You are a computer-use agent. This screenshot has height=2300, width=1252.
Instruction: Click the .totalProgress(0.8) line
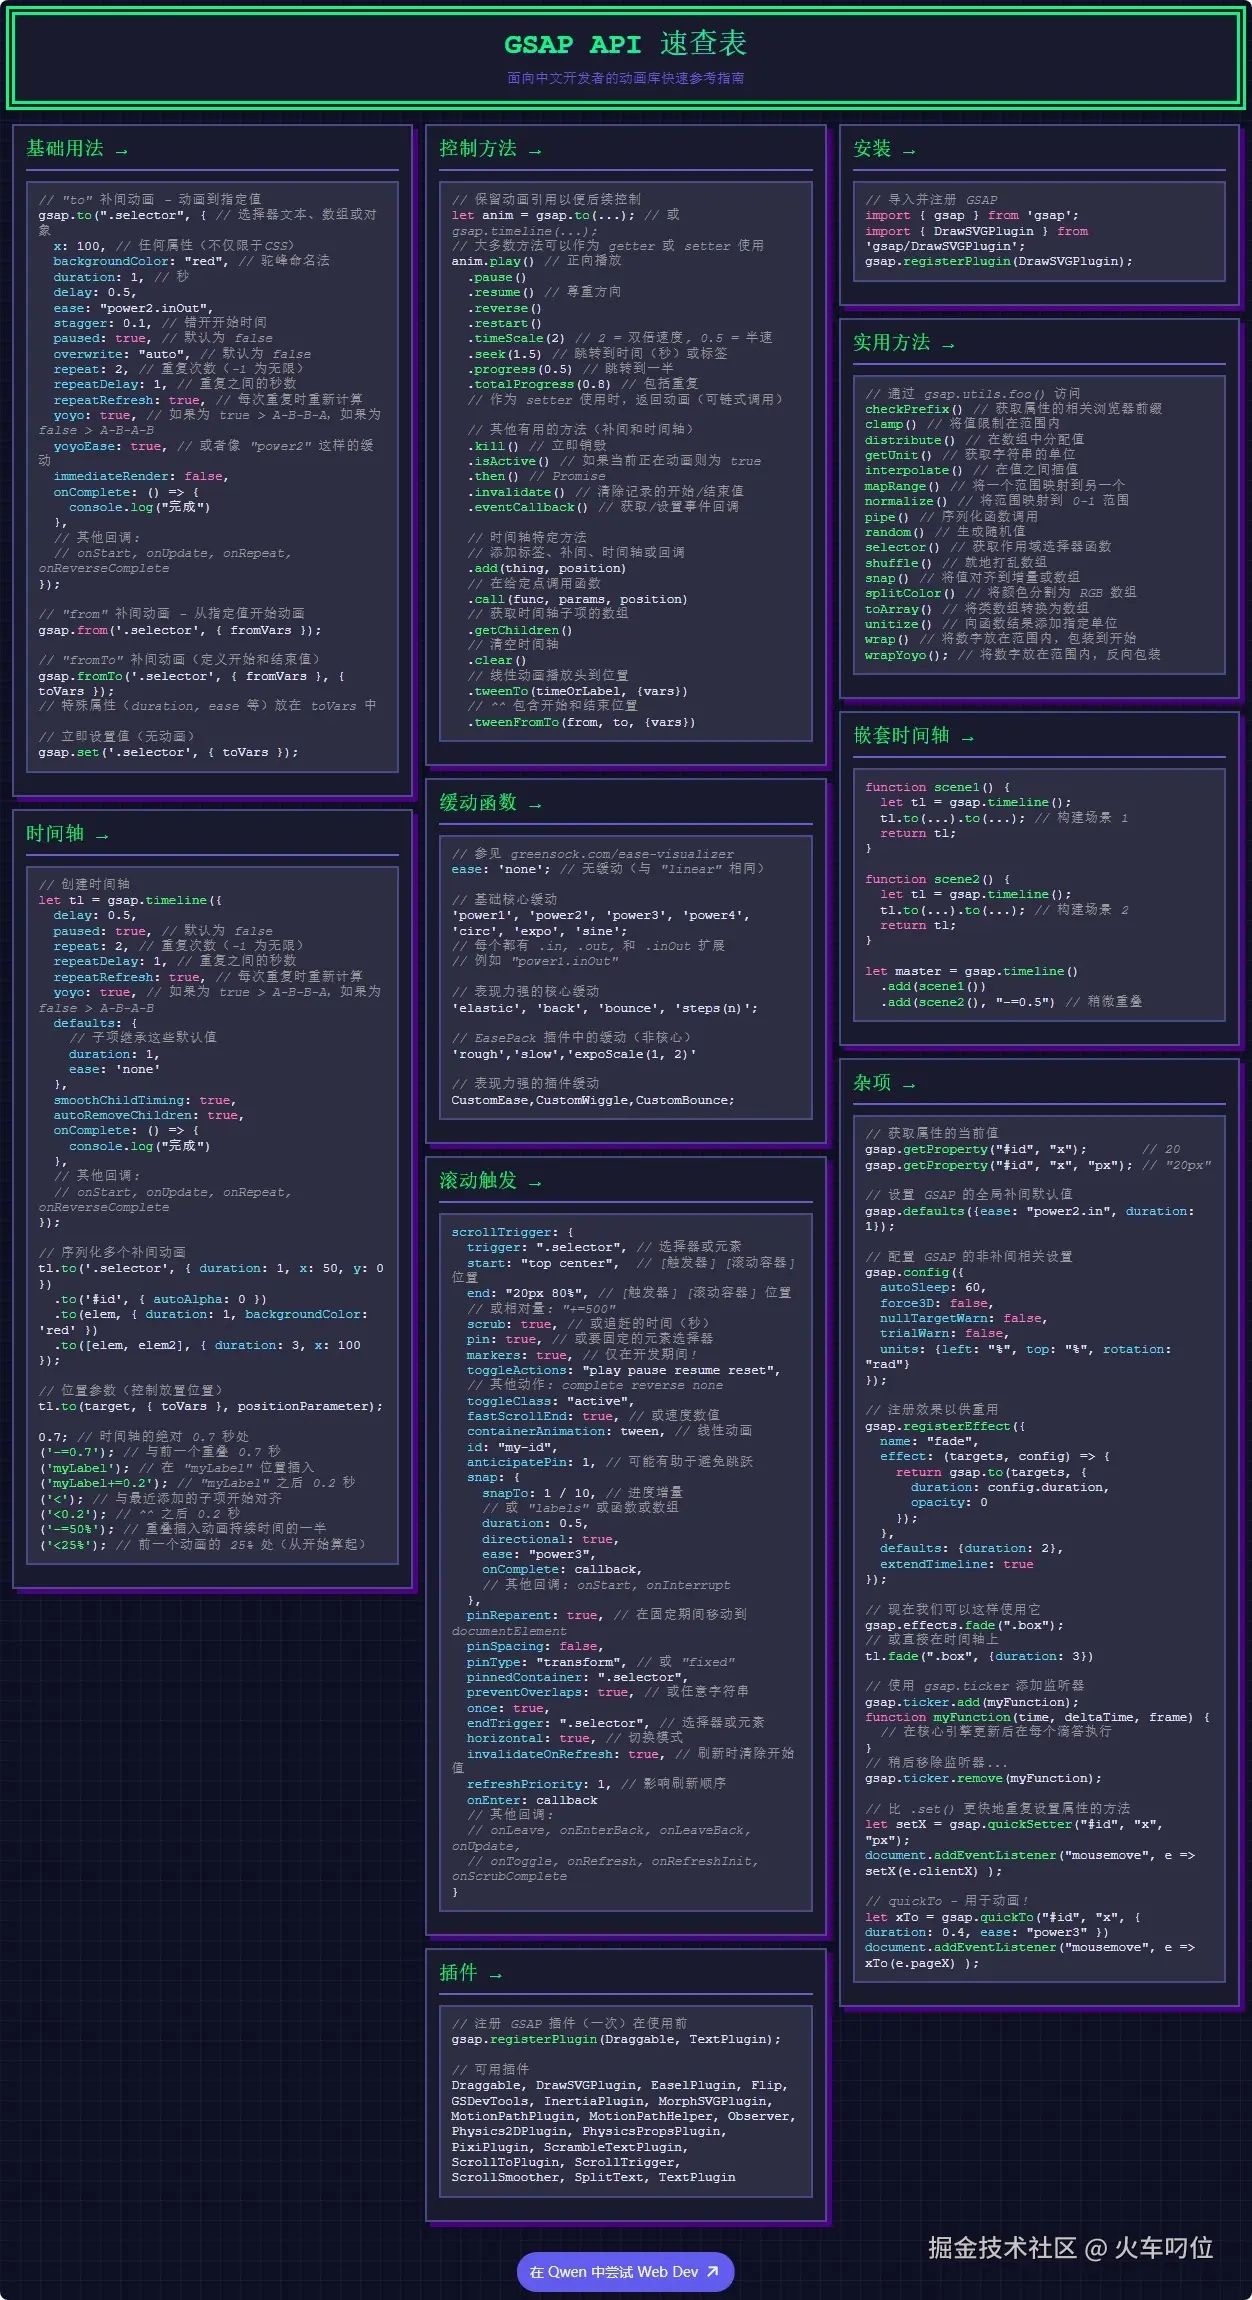point(582,384)
